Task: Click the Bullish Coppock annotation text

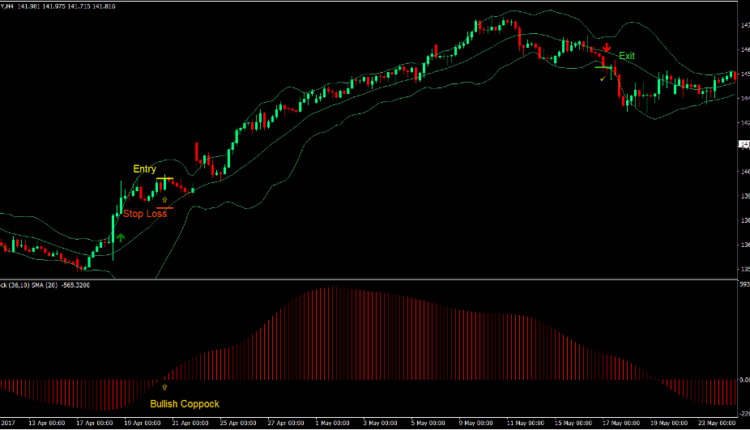Action: [184, 404]
